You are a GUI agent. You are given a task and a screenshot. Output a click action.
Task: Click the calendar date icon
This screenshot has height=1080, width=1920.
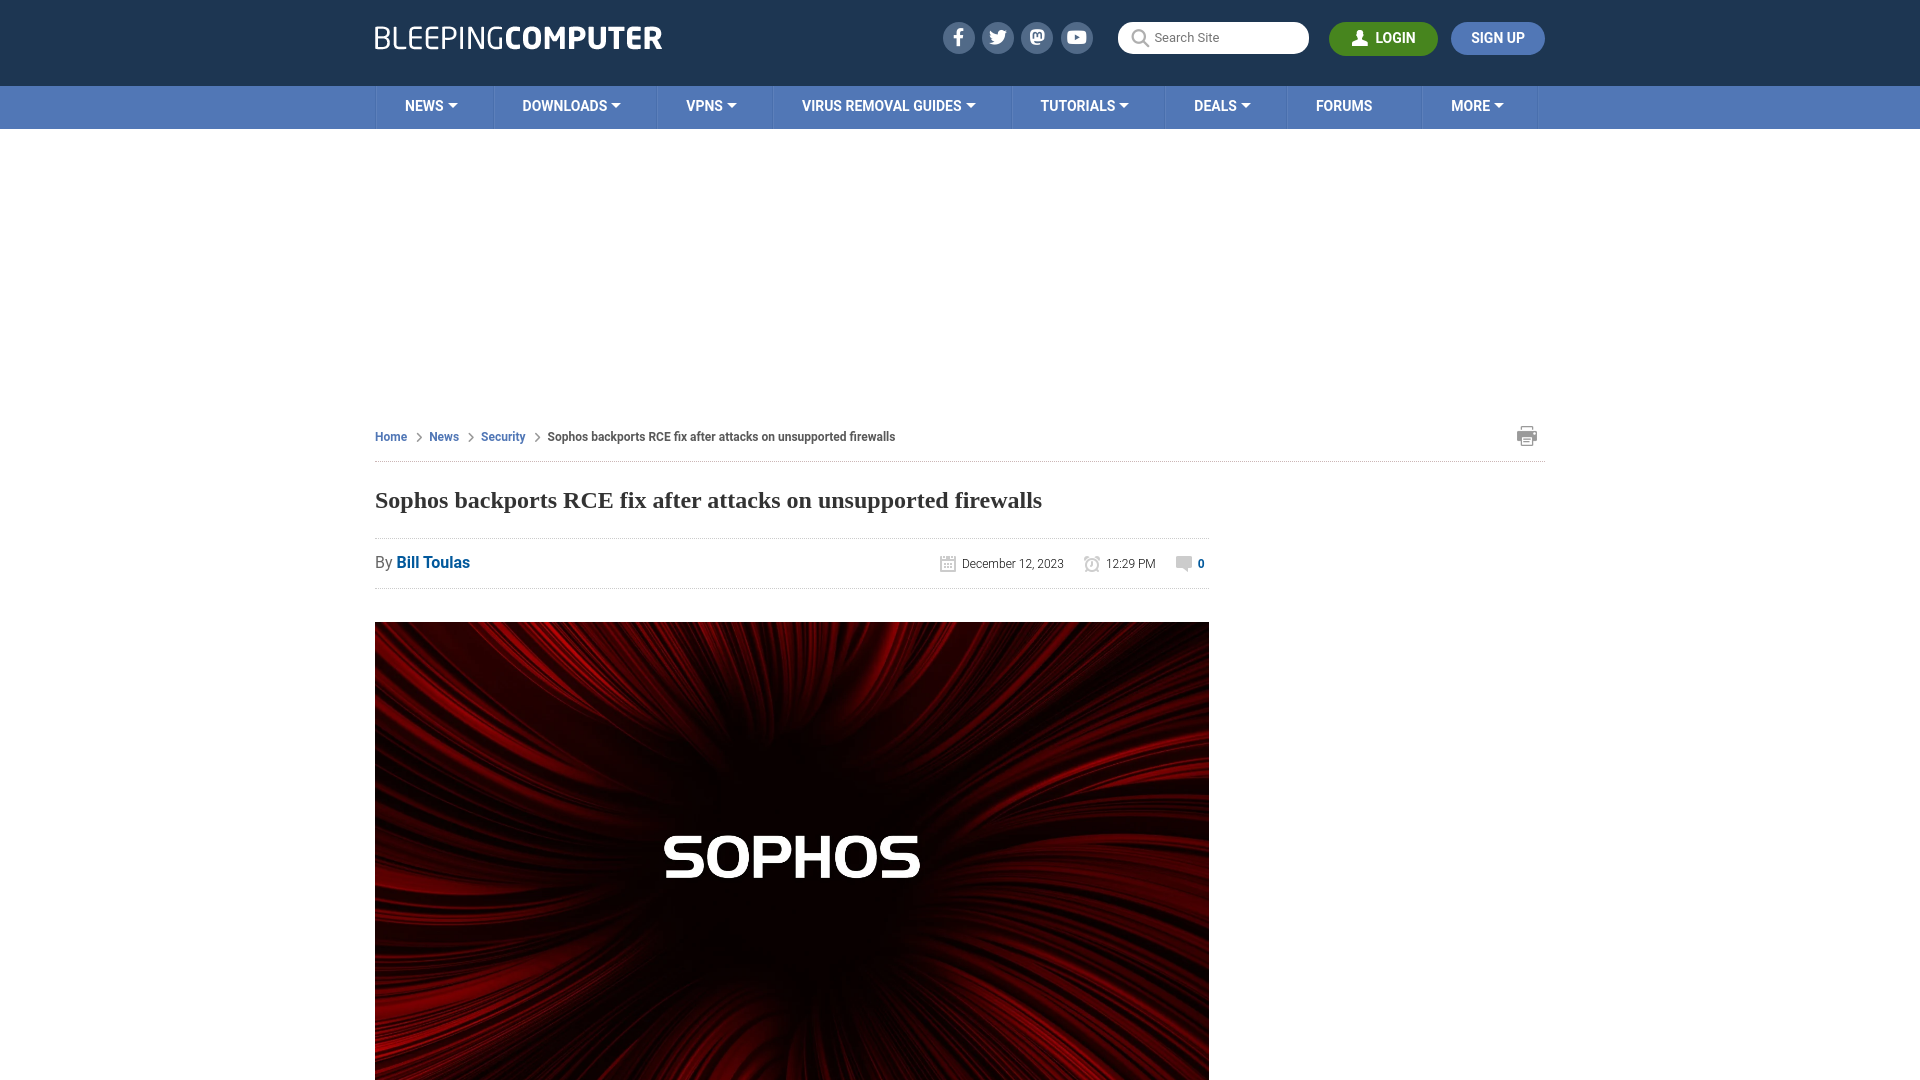pos(947,563)
